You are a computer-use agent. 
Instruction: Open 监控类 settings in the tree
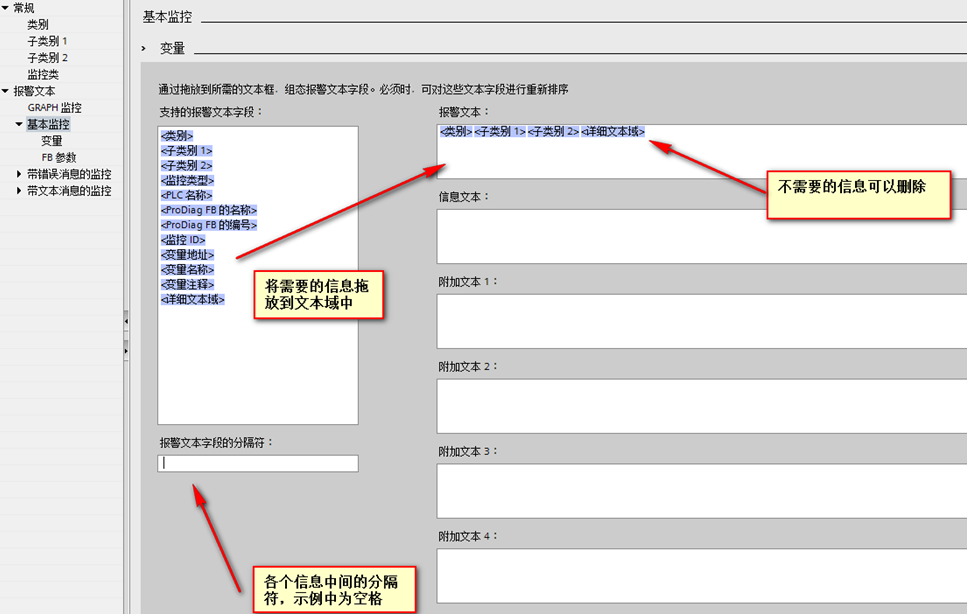43,74
